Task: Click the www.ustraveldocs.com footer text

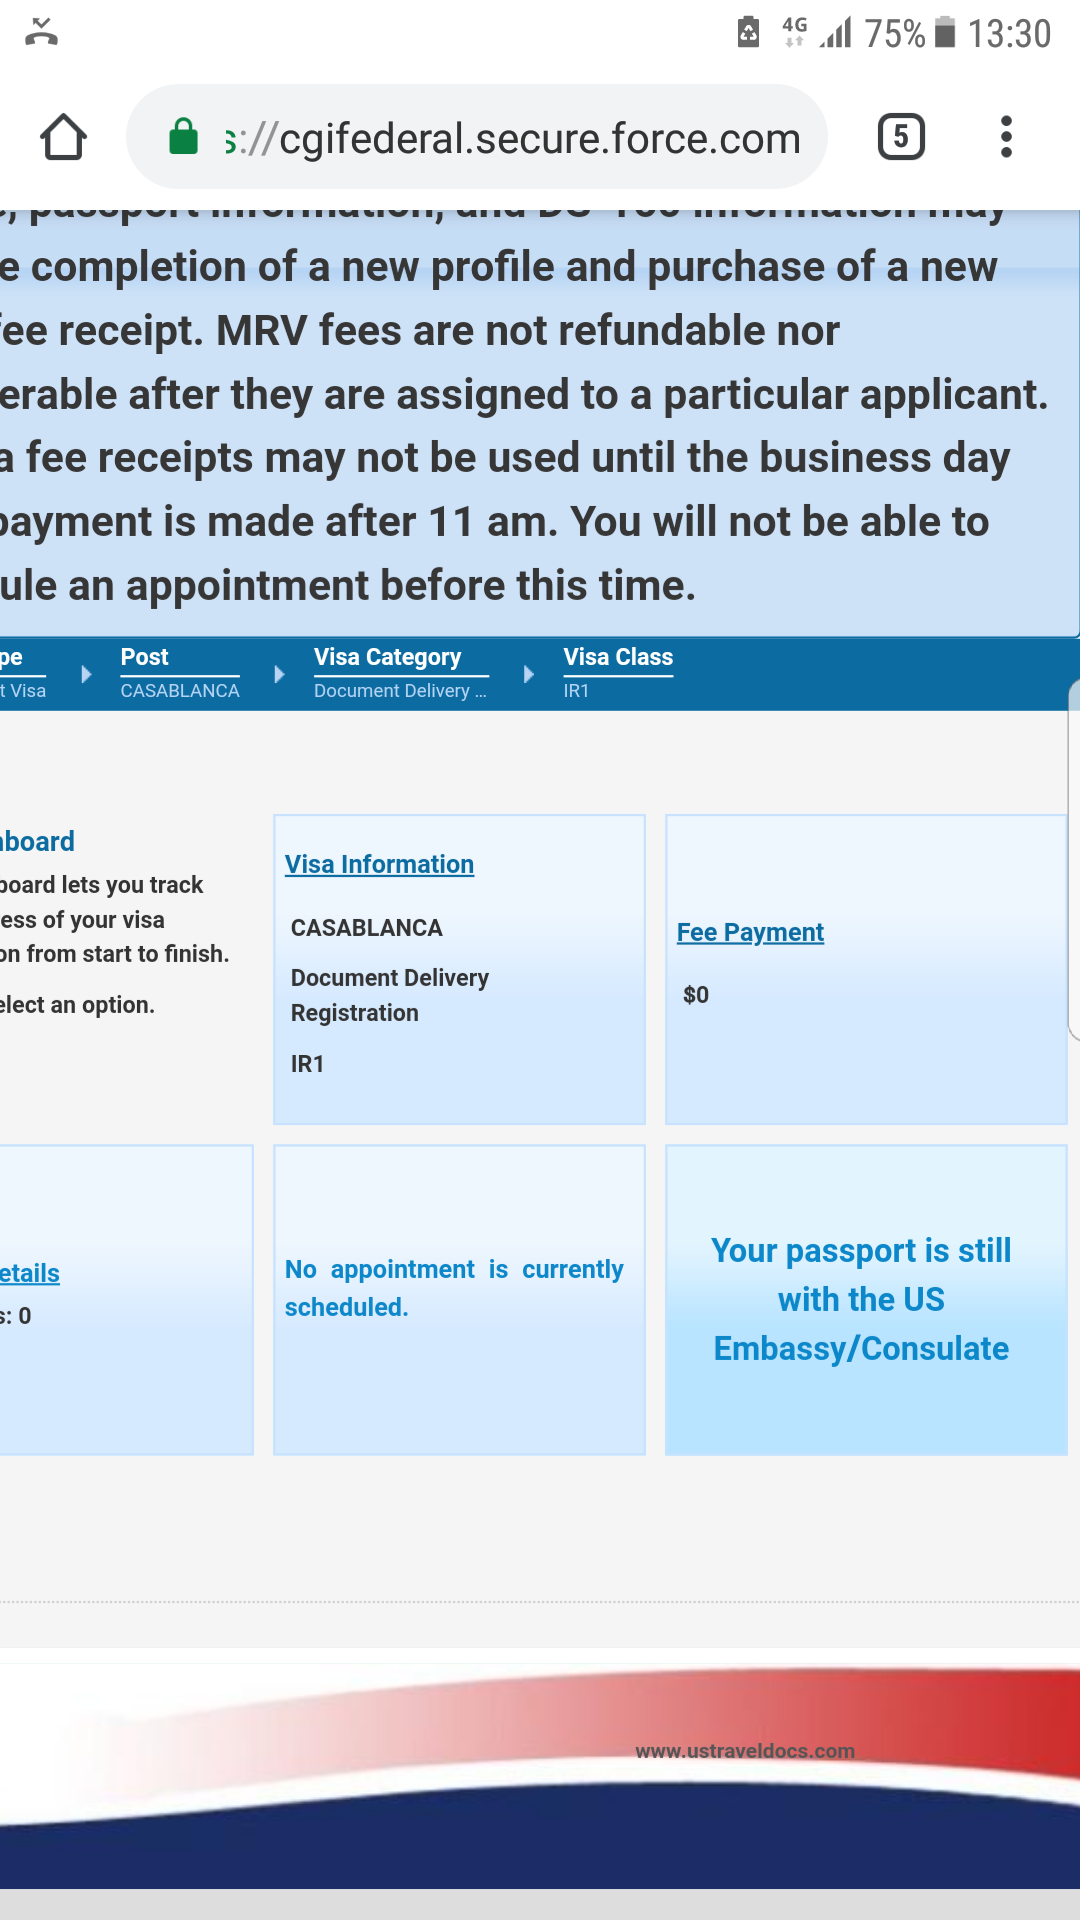Action: coord(745,1751)
